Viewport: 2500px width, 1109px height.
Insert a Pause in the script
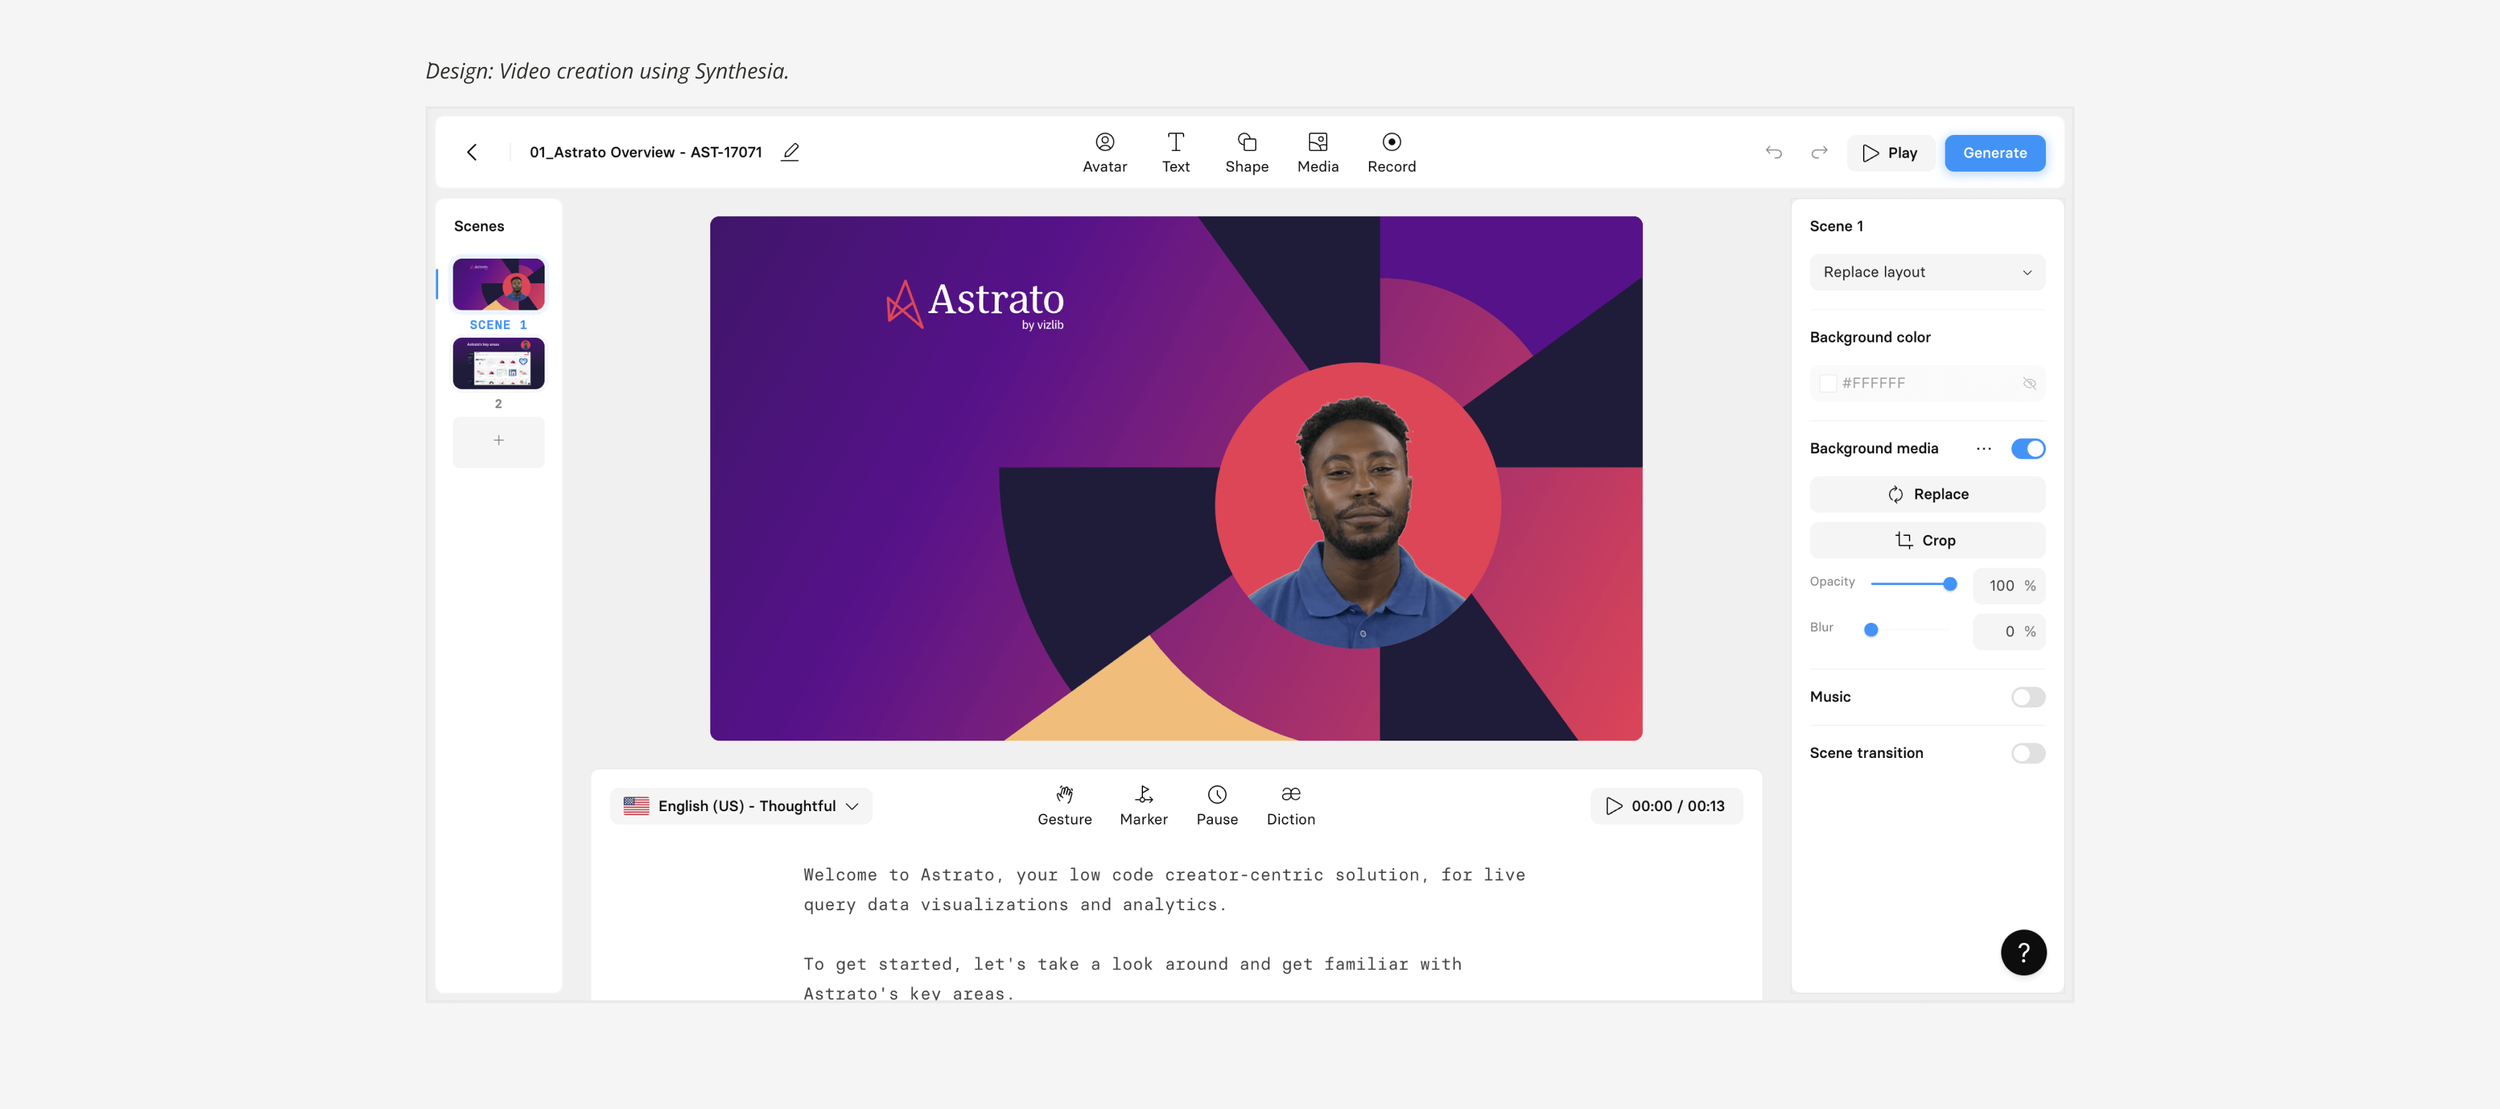tap(1216, 805)
